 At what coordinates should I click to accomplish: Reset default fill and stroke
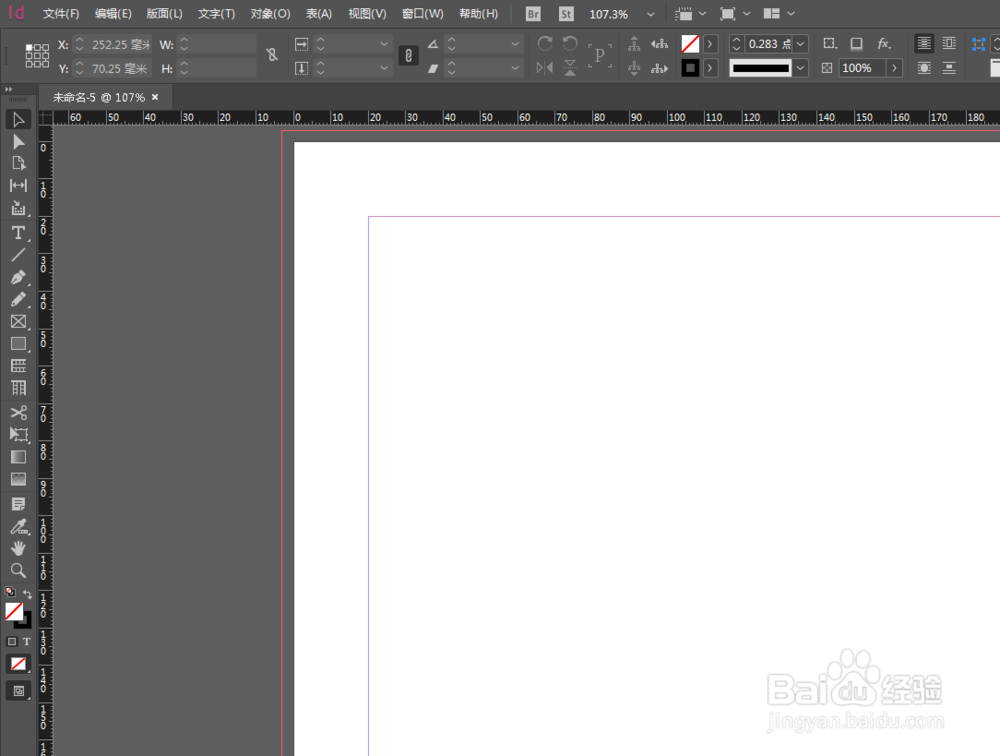[x=10, y=591]
